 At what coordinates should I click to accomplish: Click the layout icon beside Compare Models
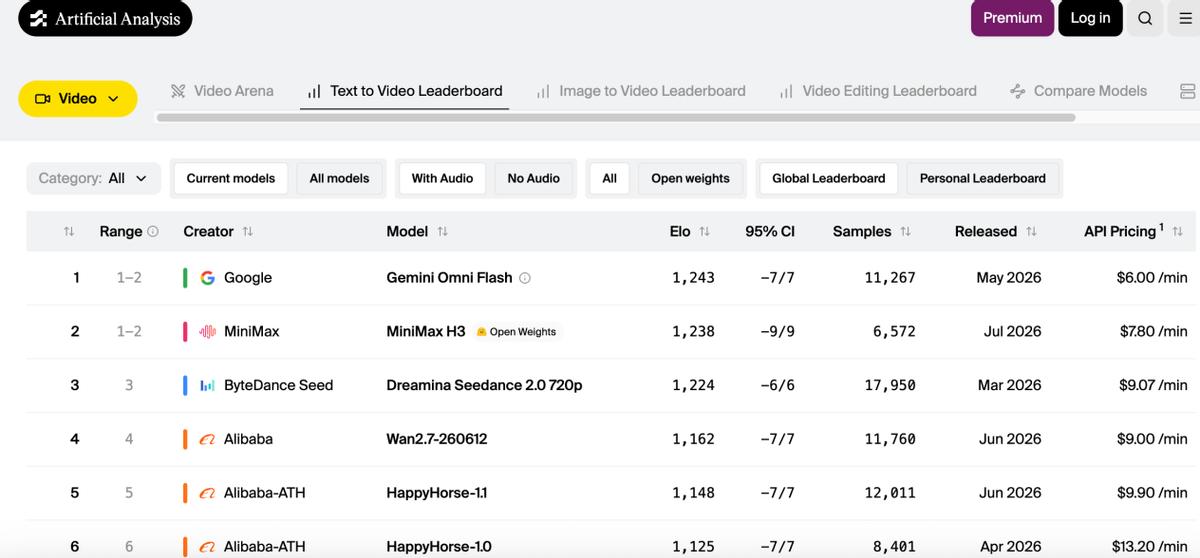[1188, 91]
